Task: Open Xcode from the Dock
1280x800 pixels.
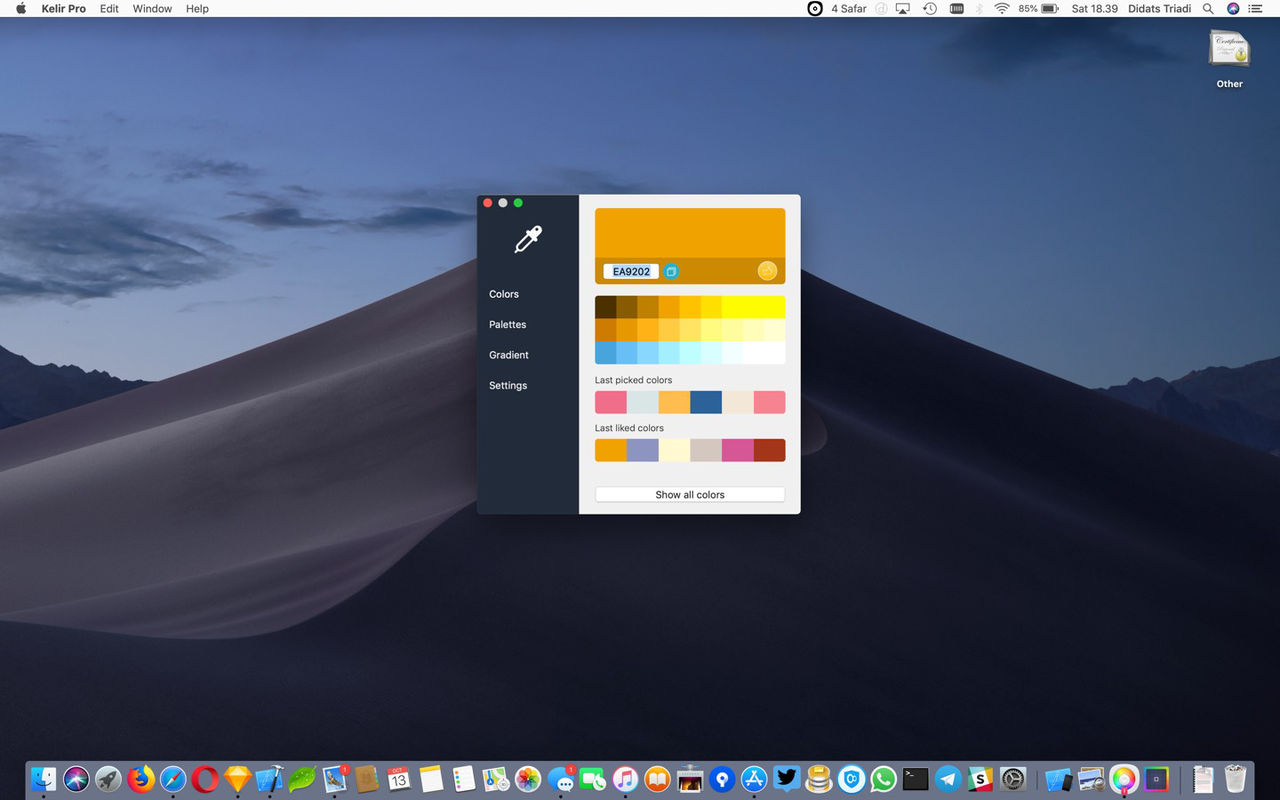Action: tap(270, 779)
